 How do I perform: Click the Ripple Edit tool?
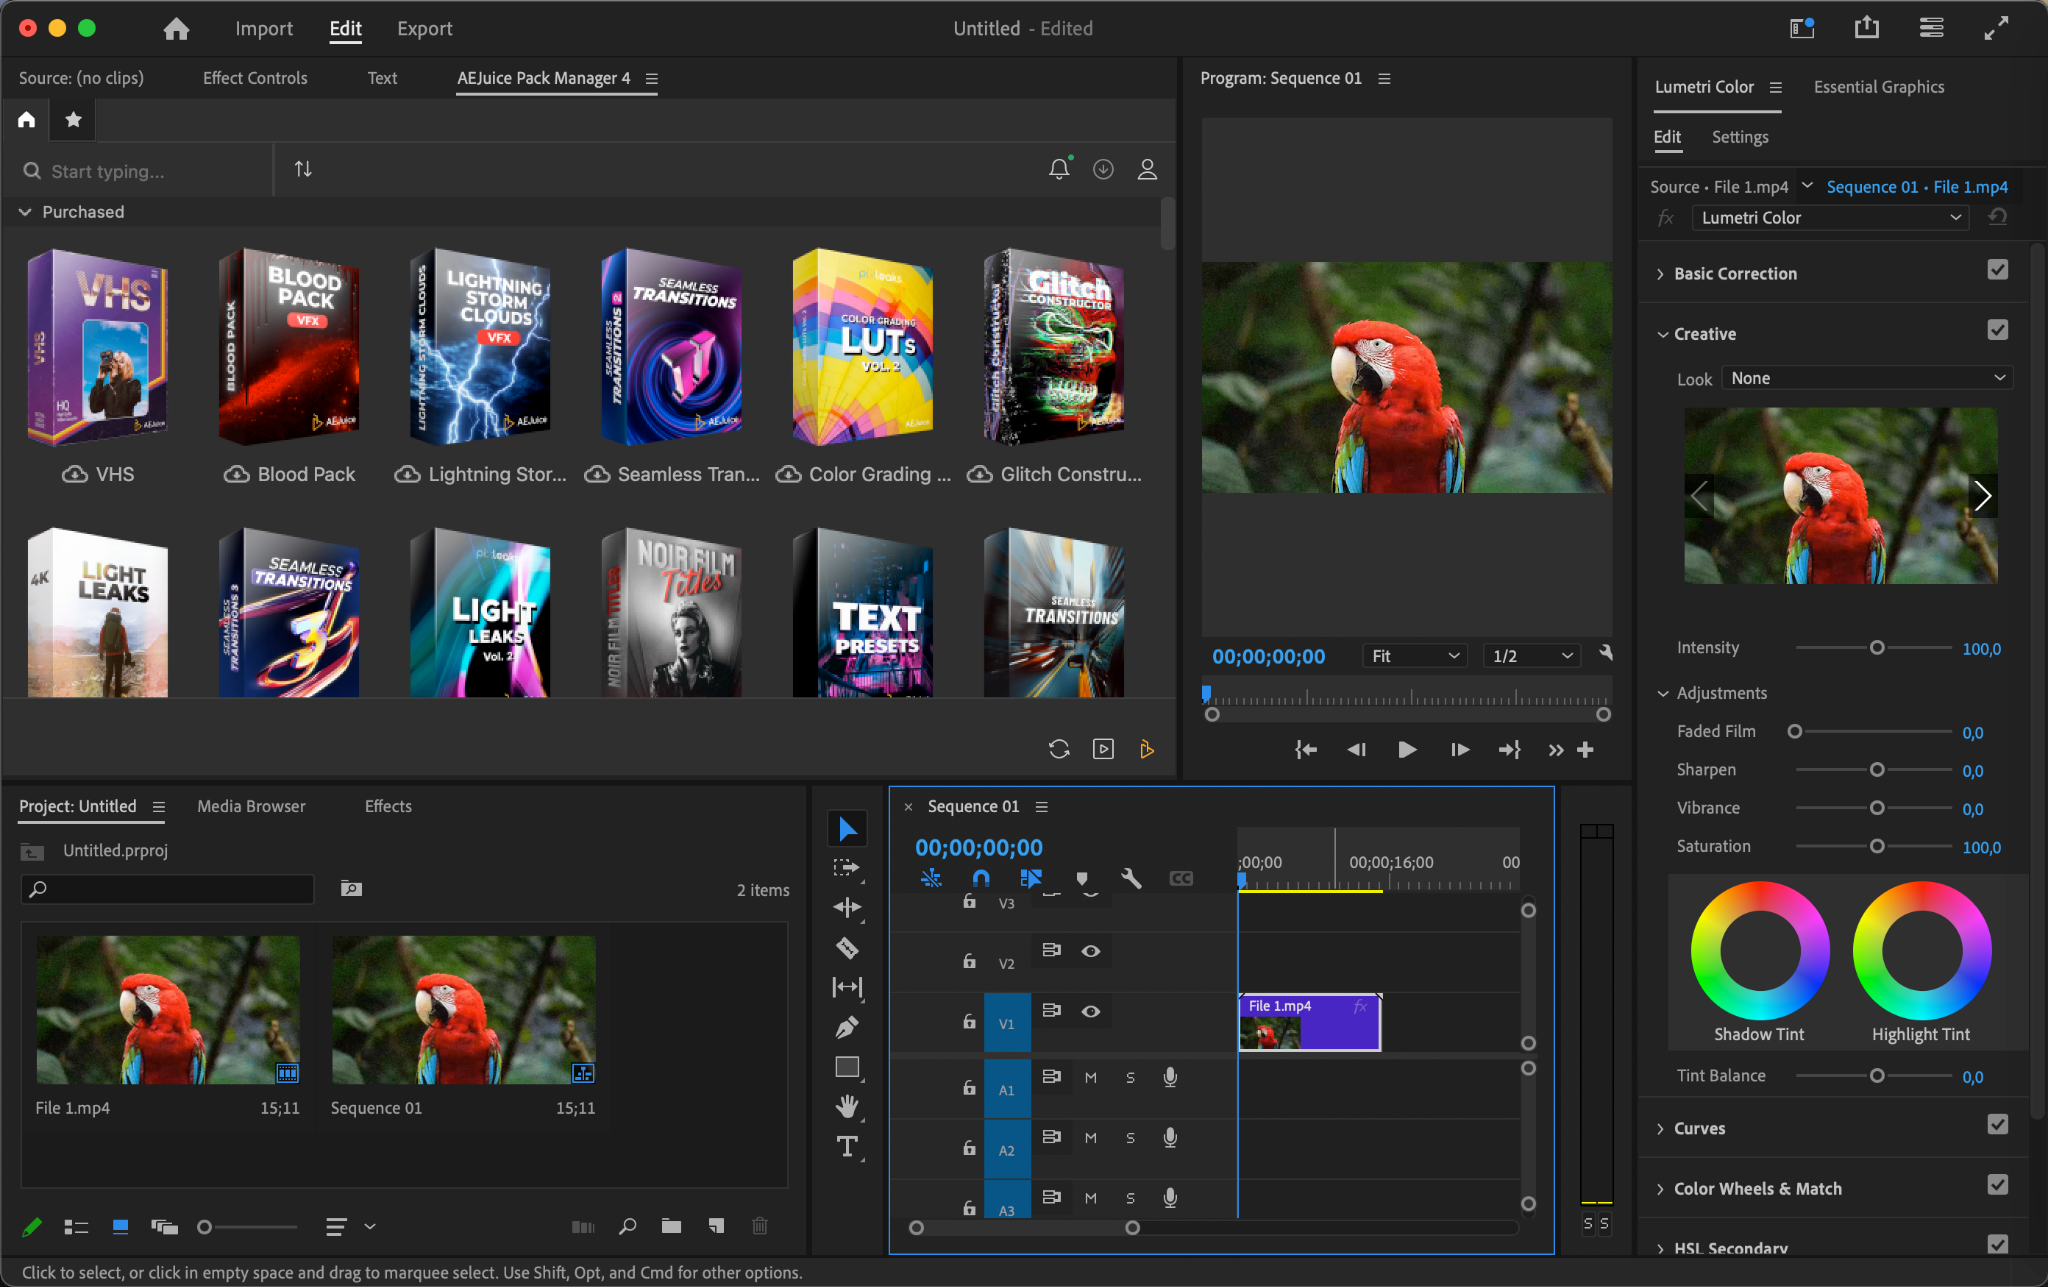[x=847, y=908]
